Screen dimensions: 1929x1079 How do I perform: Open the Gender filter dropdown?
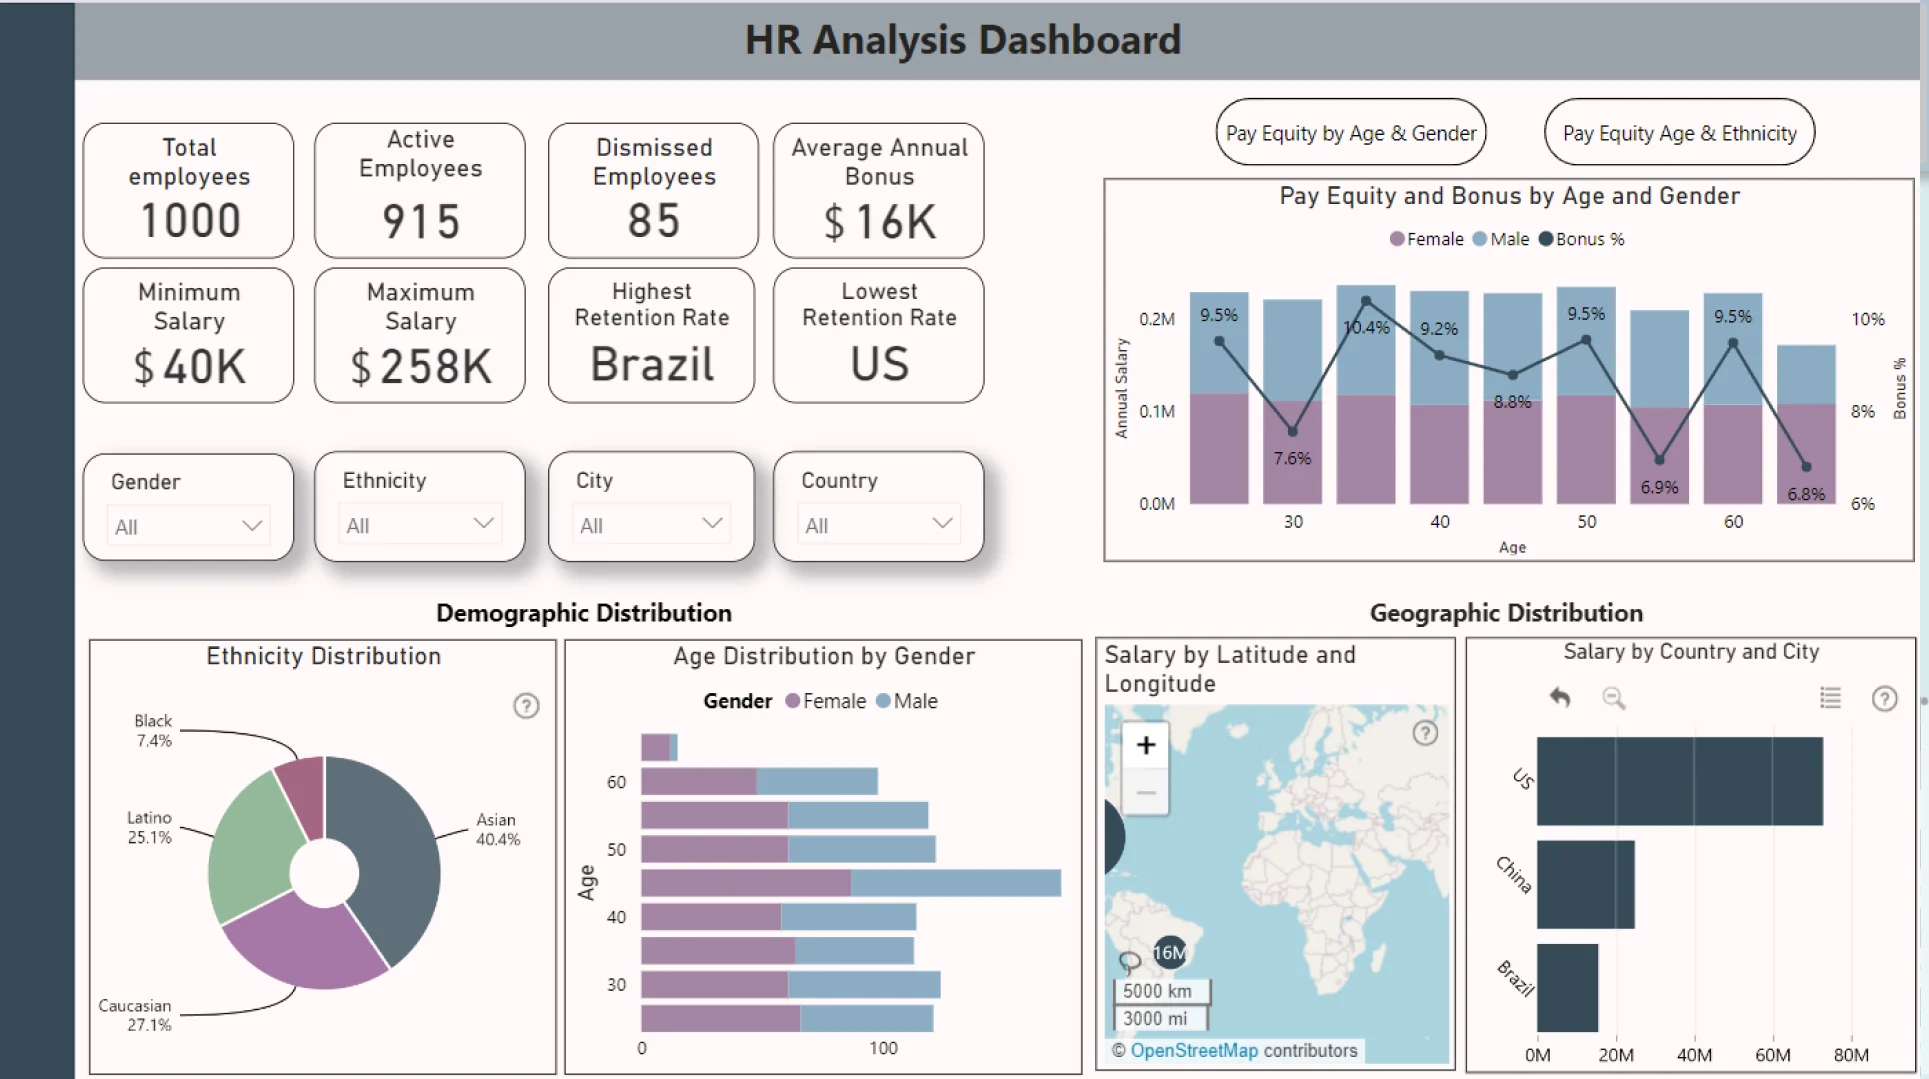(x=188, y=526)
